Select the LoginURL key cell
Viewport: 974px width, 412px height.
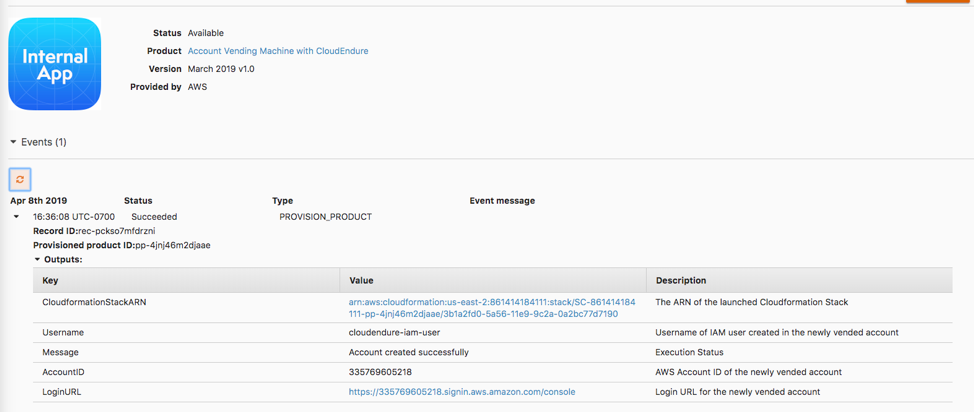pyautogui.click(x=61, y=392)
